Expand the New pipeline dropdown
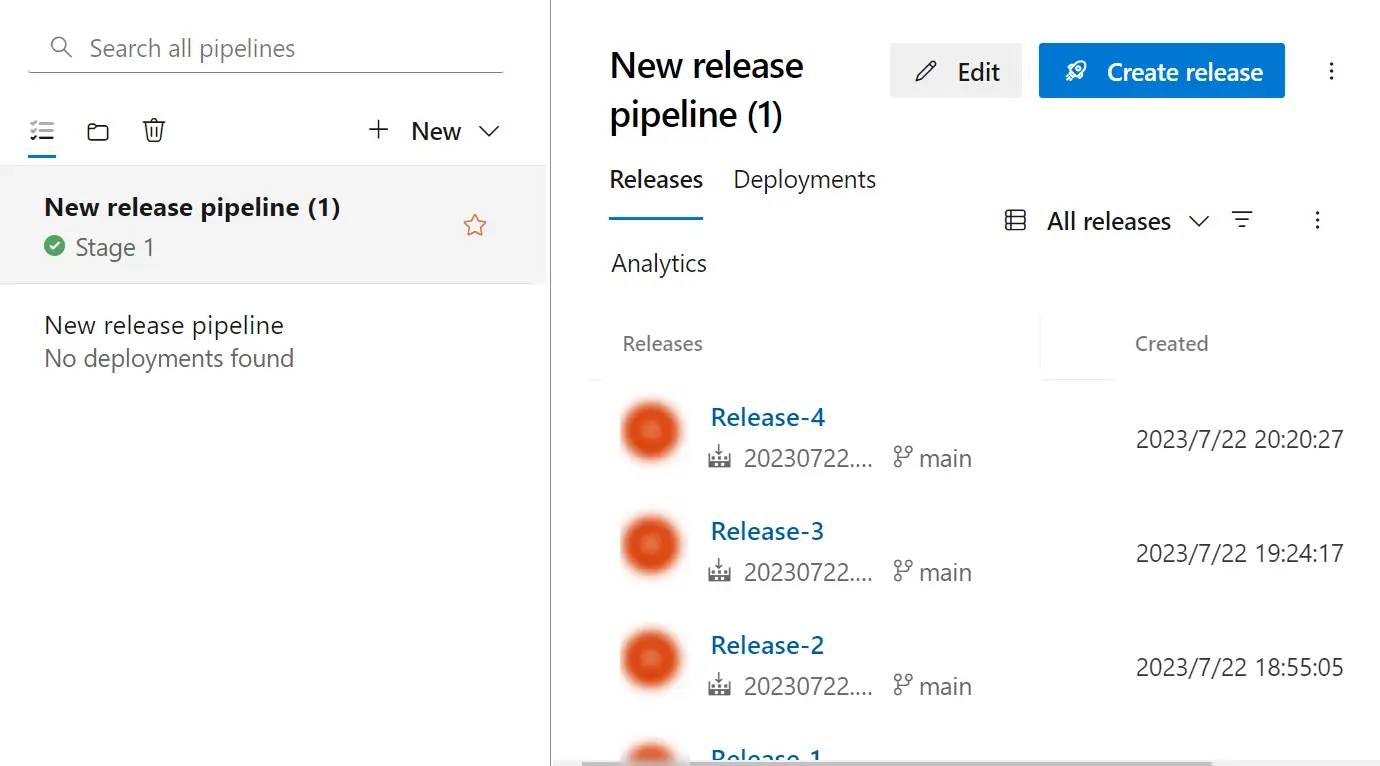The height and width of the screenshot is (766, 1380). coord(489,131)
